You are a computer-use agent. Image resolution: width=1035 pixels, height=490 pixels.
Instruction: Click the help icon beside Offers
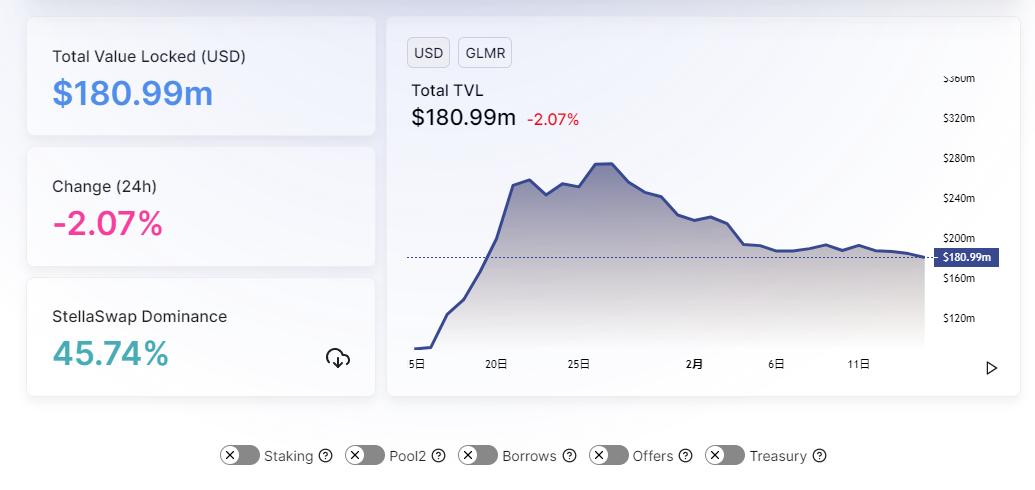[685, 456]
